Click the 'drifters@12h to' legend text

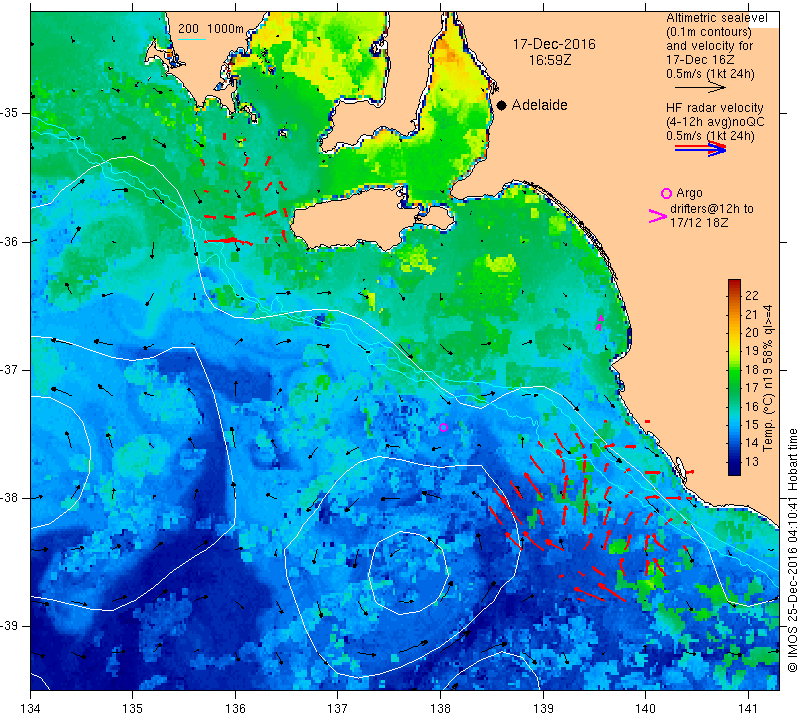[x=711, y=209]
